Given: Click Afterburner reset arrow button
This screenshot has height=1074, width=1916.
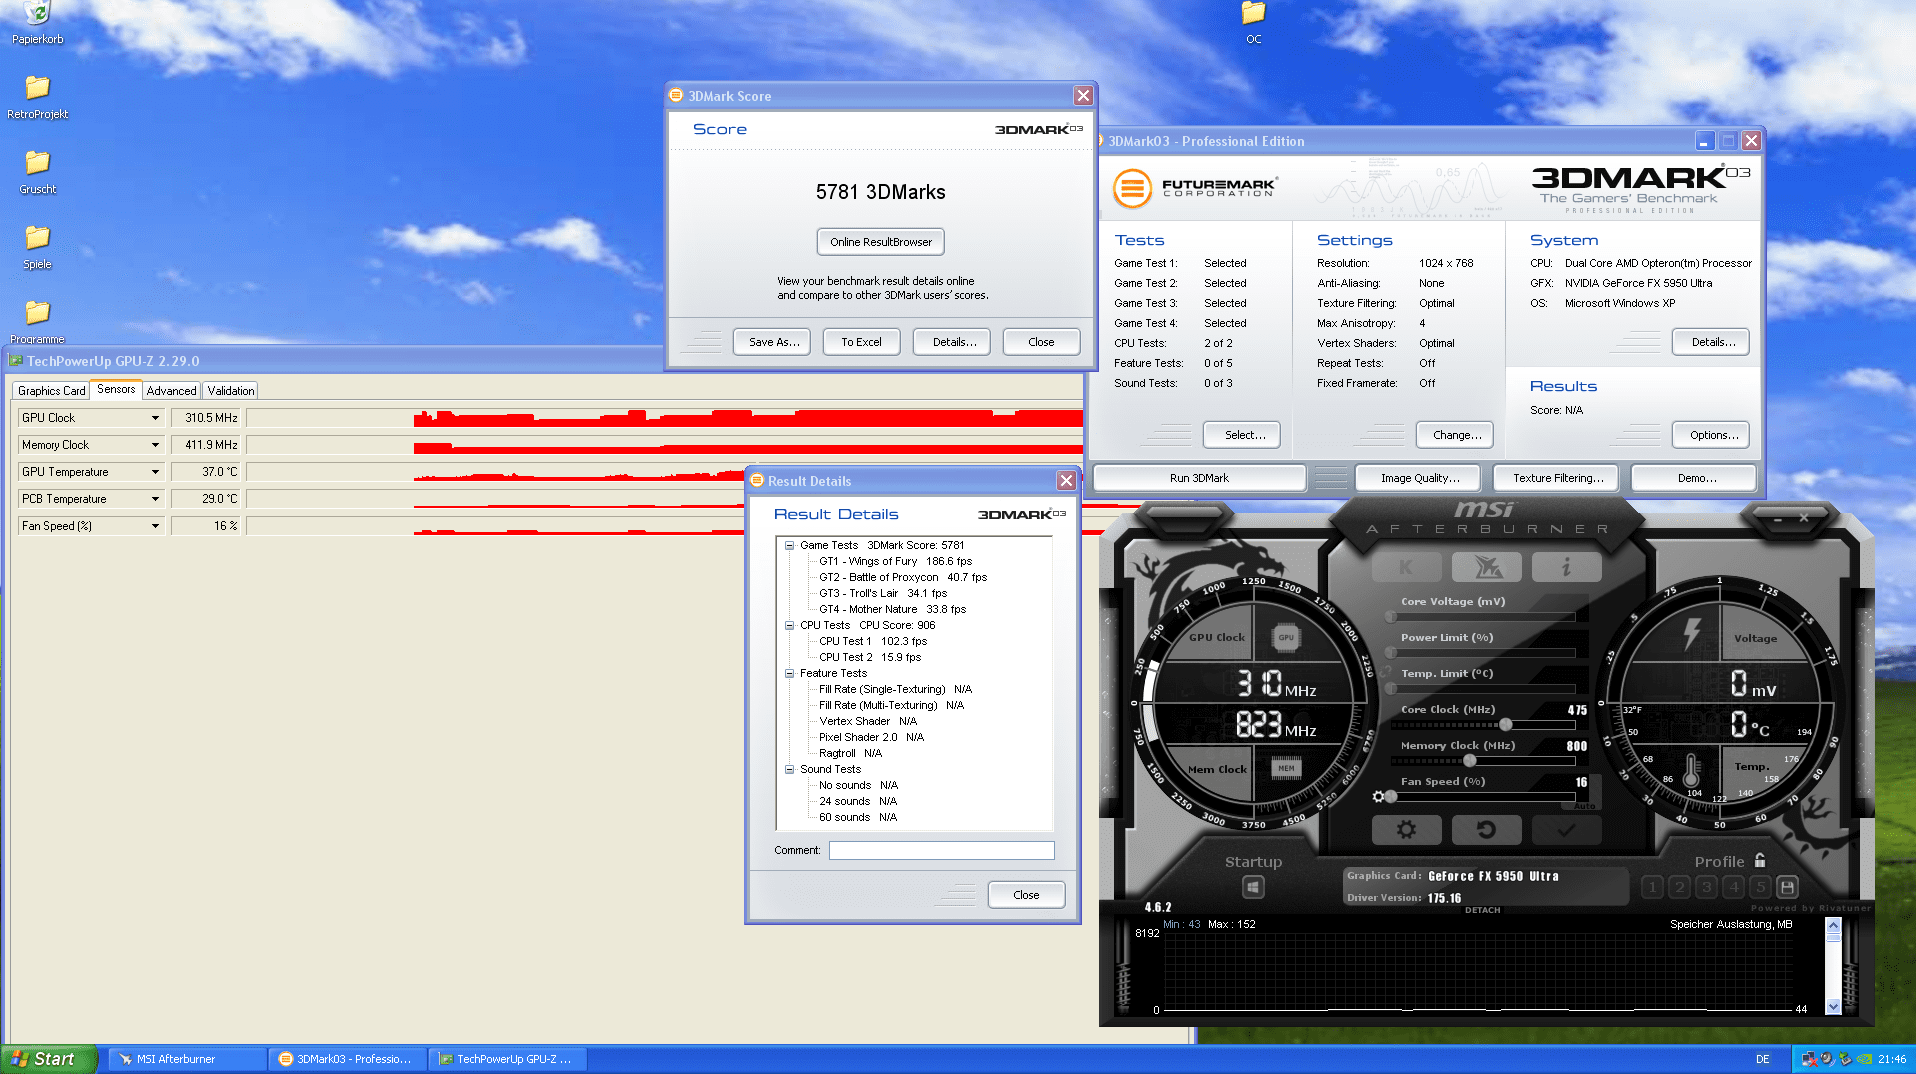Looking at the screenshot, I should (1487, 830).
